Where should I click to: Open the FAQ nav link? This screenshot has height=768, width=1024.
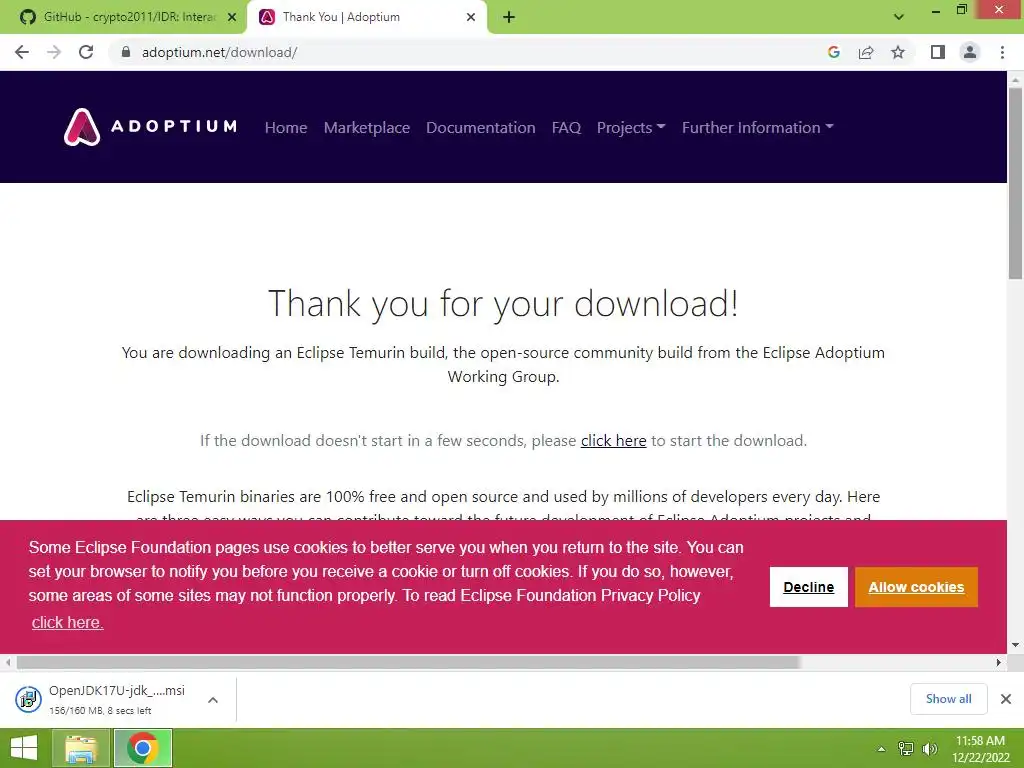tap(566, 127)
